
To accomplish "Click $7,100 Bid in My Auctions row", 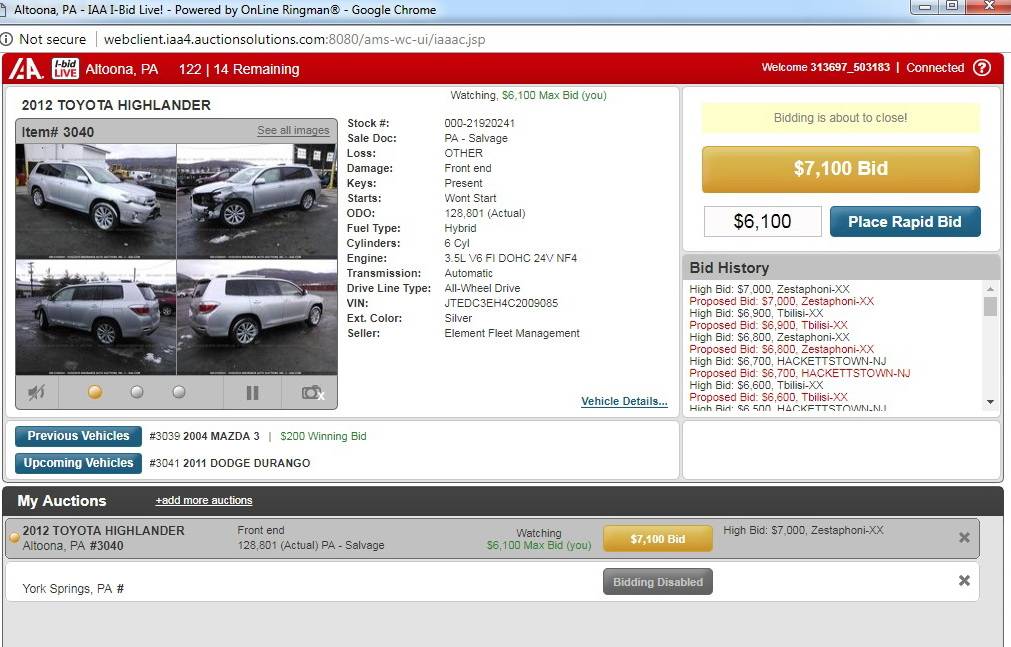I will click(x=658, y=539).
